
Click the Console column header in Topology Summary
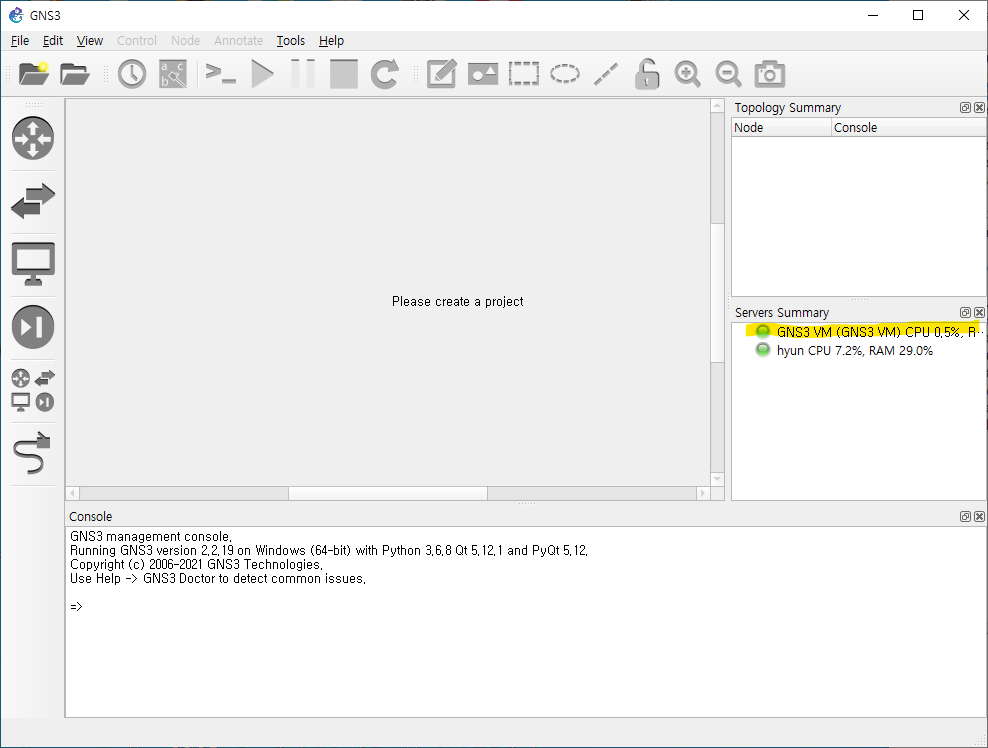point(909,127)
